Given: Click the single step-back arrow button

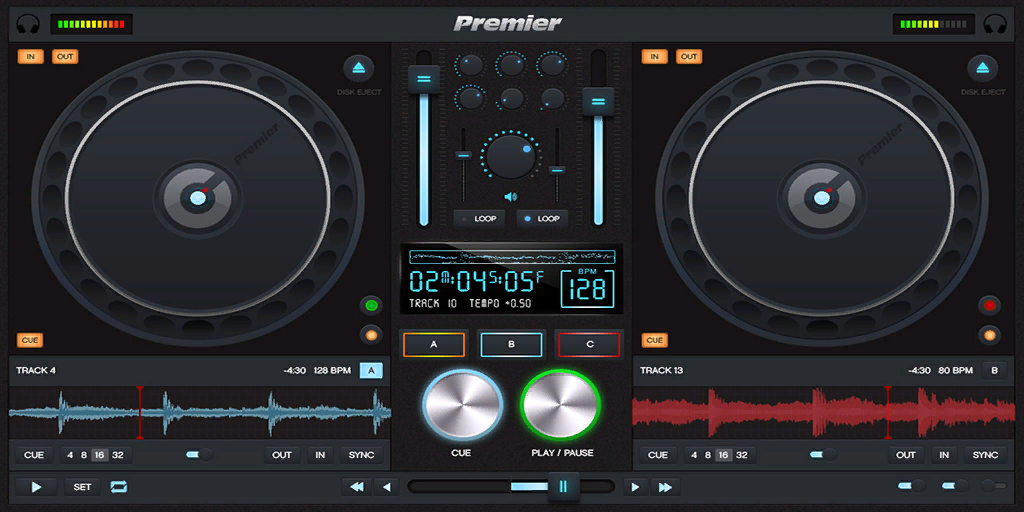Looking at the screenshot, I should coord(387,487).
